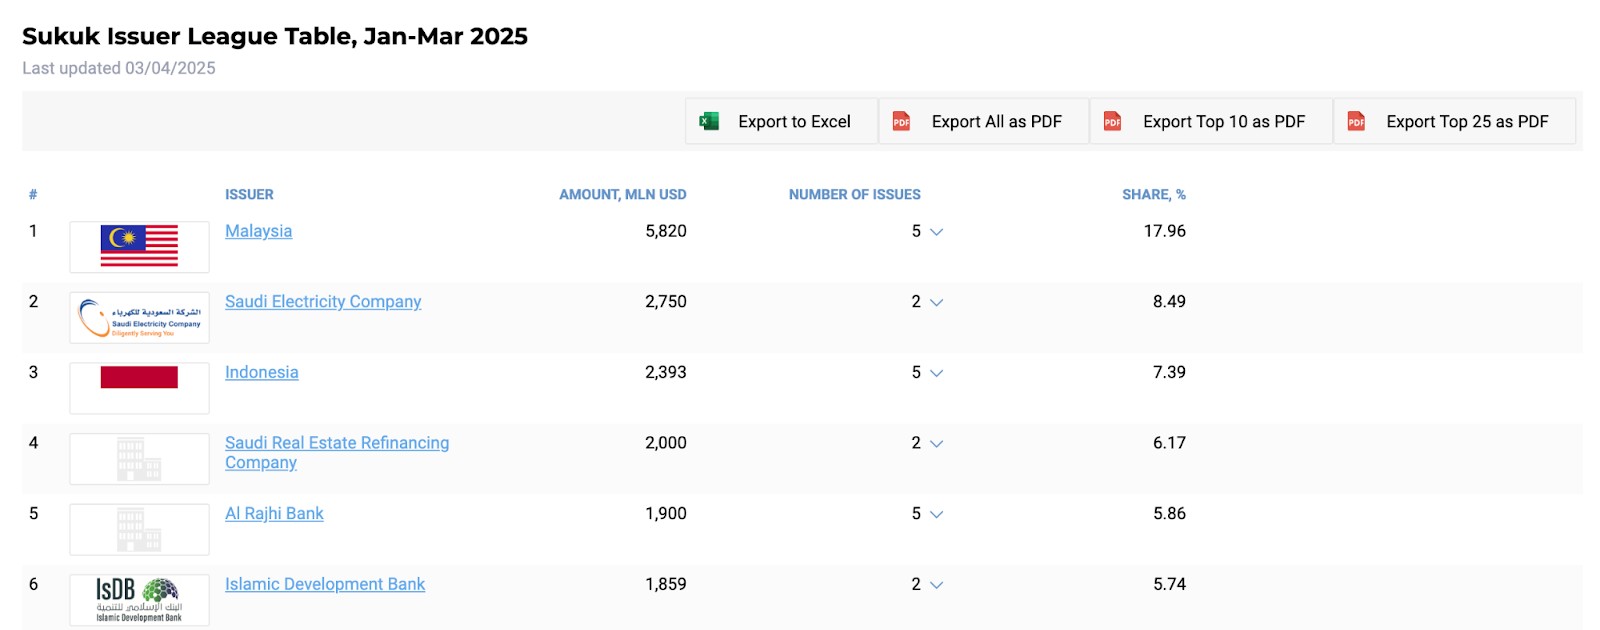This screenshot has width=1600, height=630.
Task: Click Malaysia's share value 17.96
Action: pos(1165,231)
